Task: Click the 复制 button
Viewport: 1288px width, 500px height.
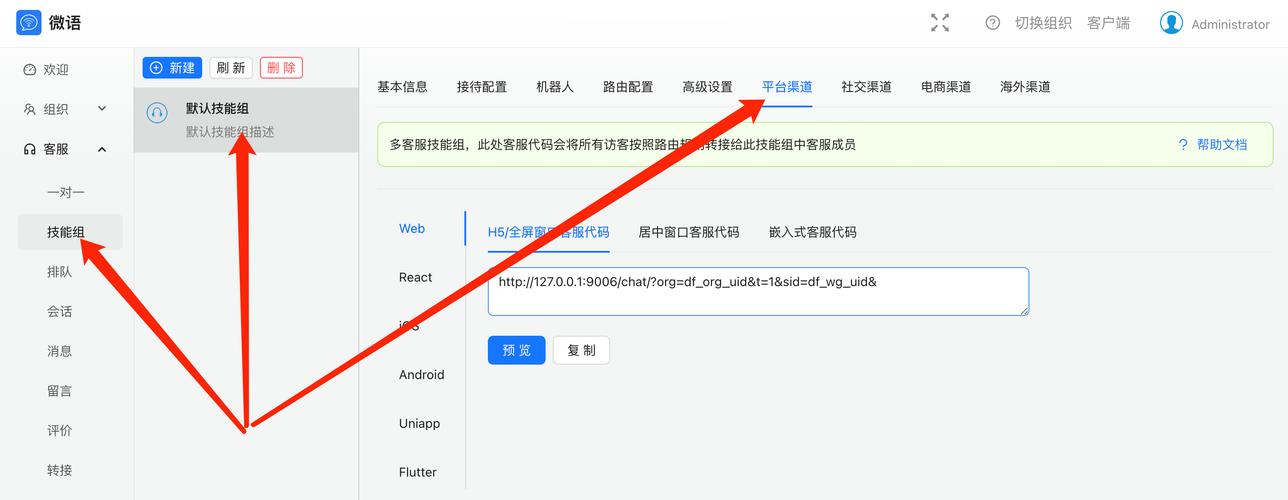Action: [581, 350]
